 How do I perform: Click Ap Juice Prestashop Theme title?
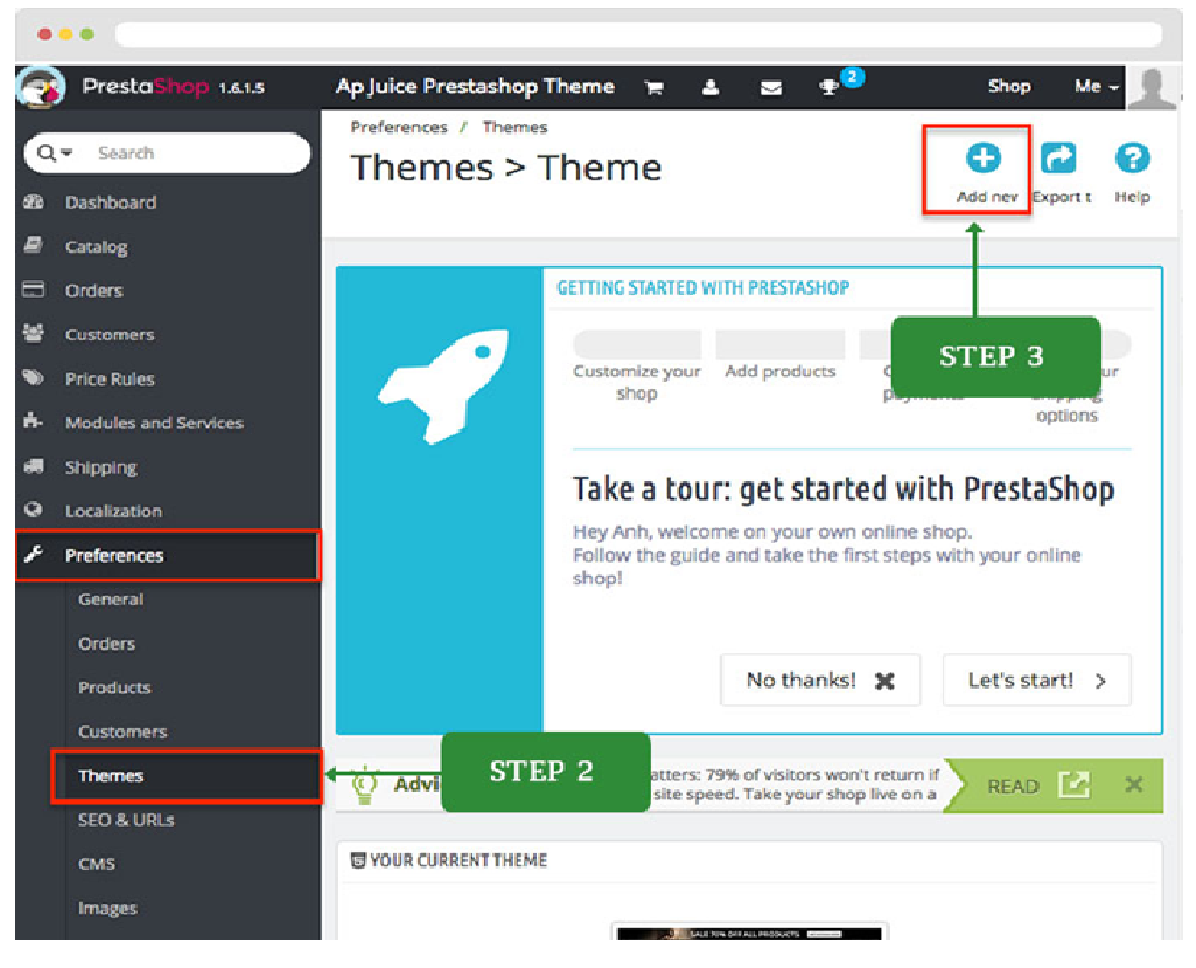click(x=474, y=87)
